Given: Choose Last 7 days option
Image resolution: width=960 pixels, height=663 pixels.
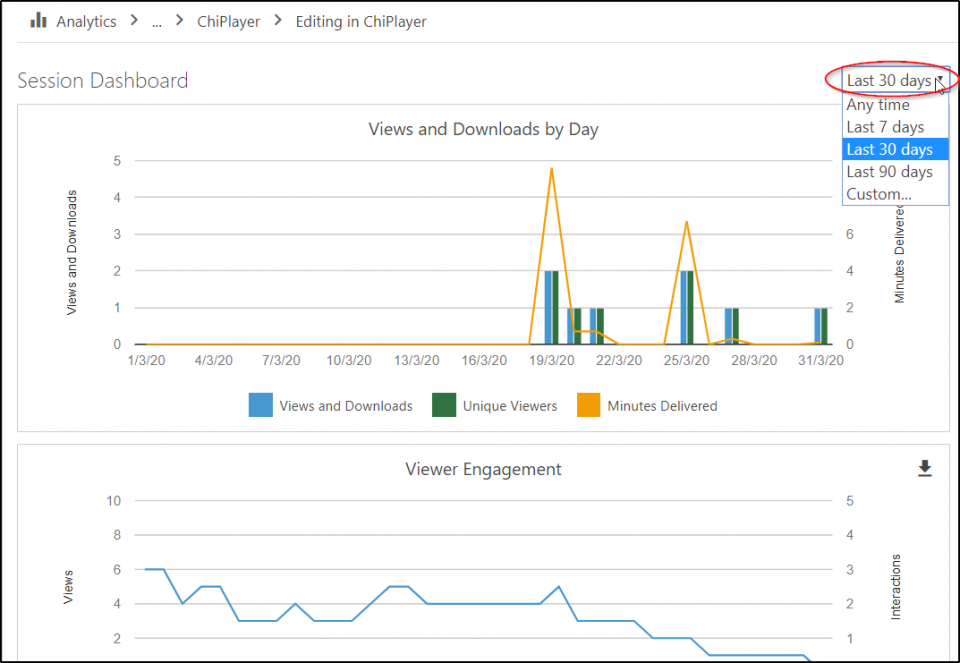Looking at the screenshot, I should coord(895,127).
